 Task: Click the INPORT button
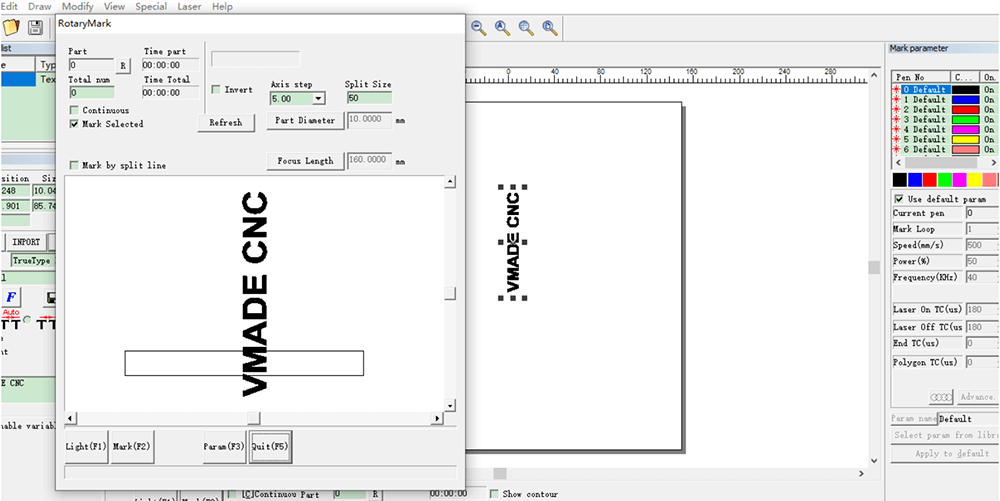(x=26, y=242)
